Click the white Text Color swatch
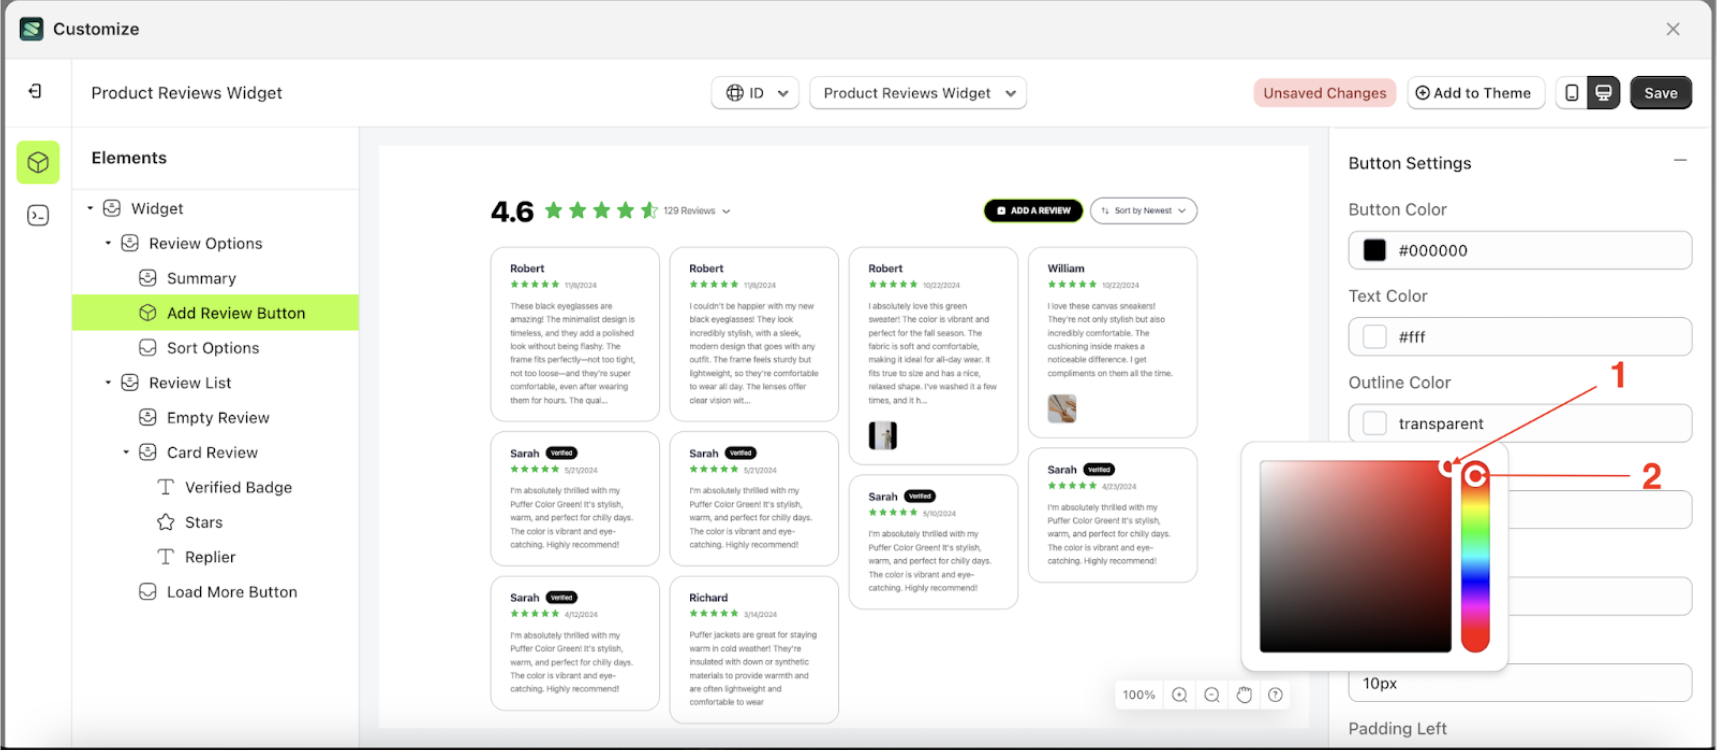The width and height of the screenshot is (1718, 750). tap(1375, 337)
